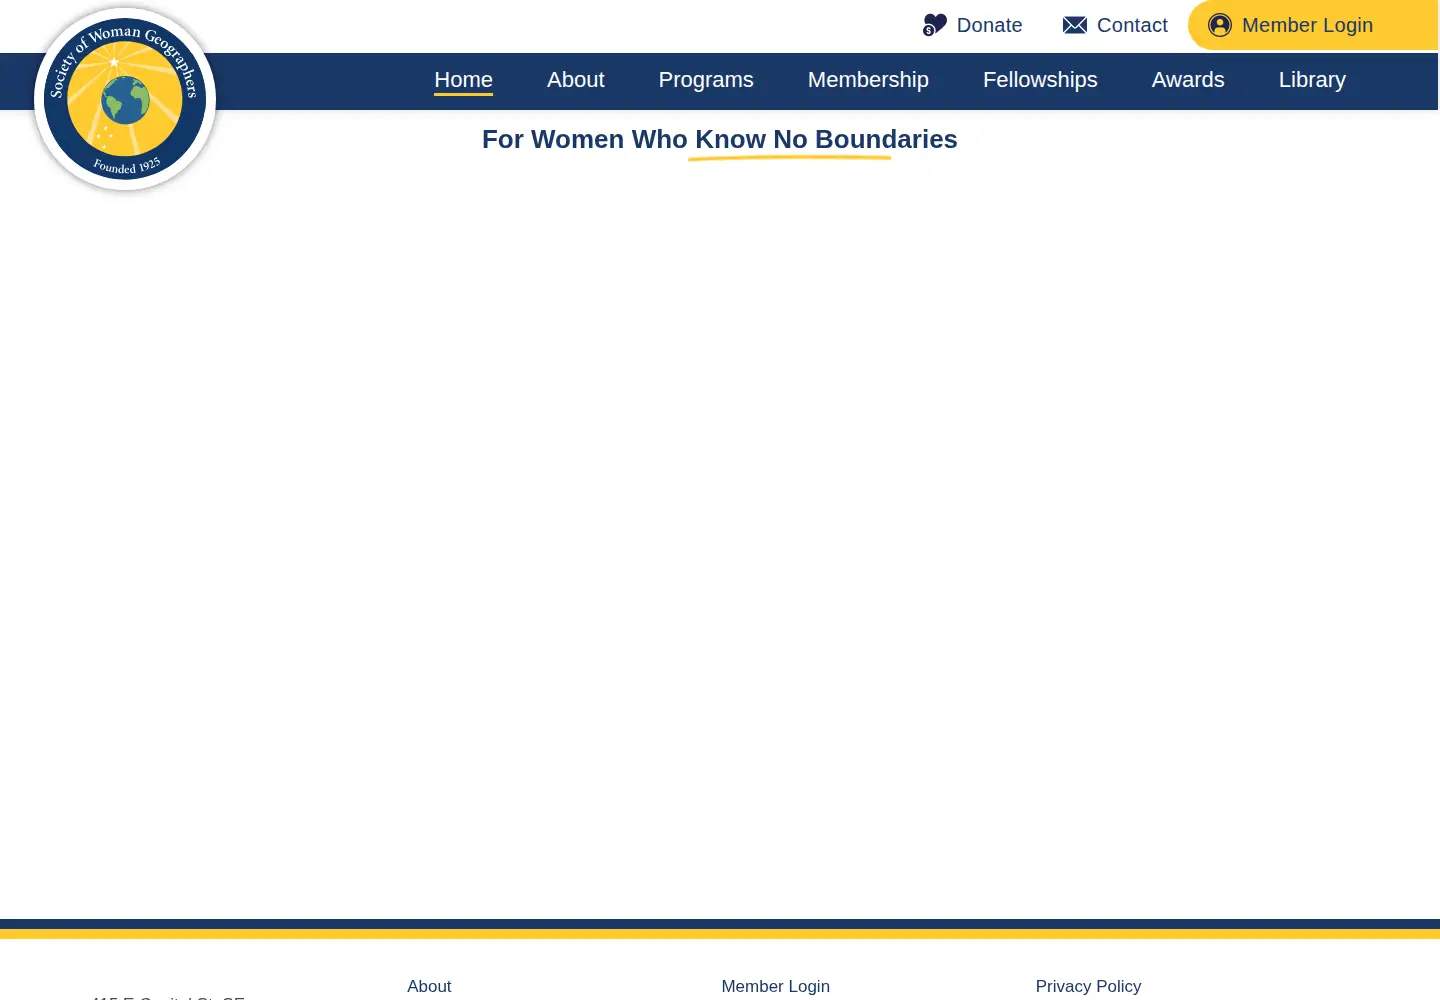1440x1000 pixels.
Task: Open the About menu item
Action: pyautogui.click(x=575, y=80)
